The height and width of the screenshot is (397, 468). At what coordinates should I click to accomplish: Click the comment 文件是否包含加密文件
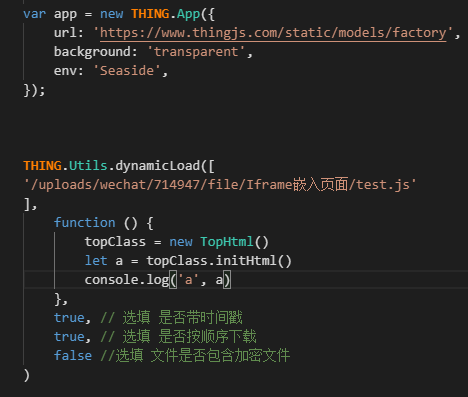pos(220,356)
